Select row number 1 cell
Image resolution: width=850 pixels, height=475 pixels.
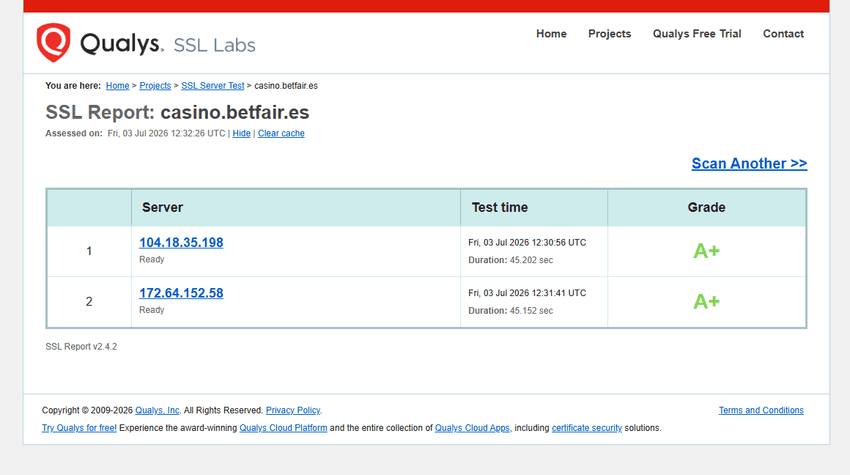[89, 251]
